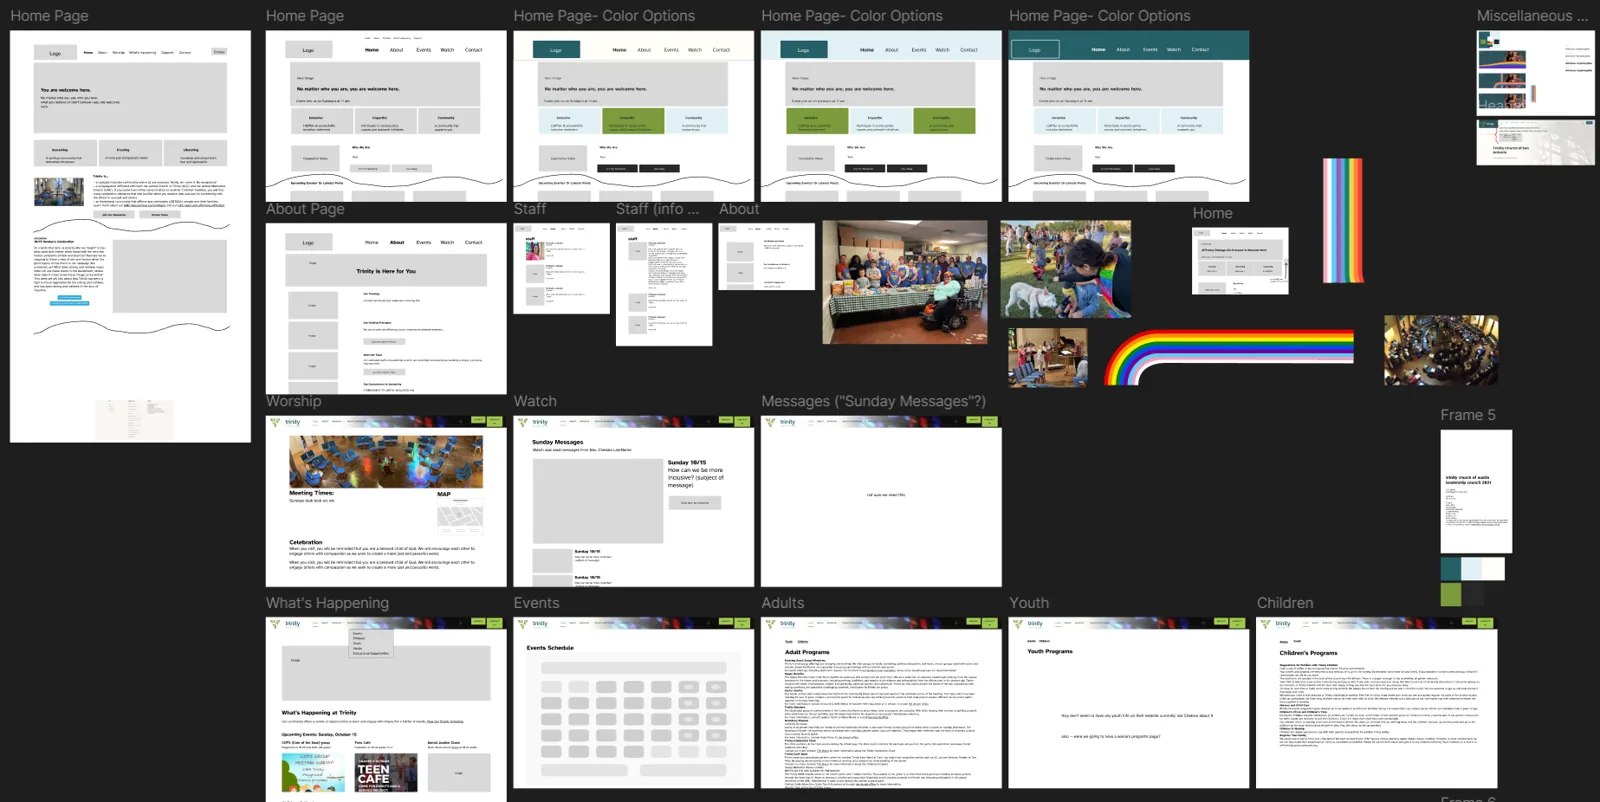
Task: Click 'Trinity is Here for You' heading
Action: 386,271
